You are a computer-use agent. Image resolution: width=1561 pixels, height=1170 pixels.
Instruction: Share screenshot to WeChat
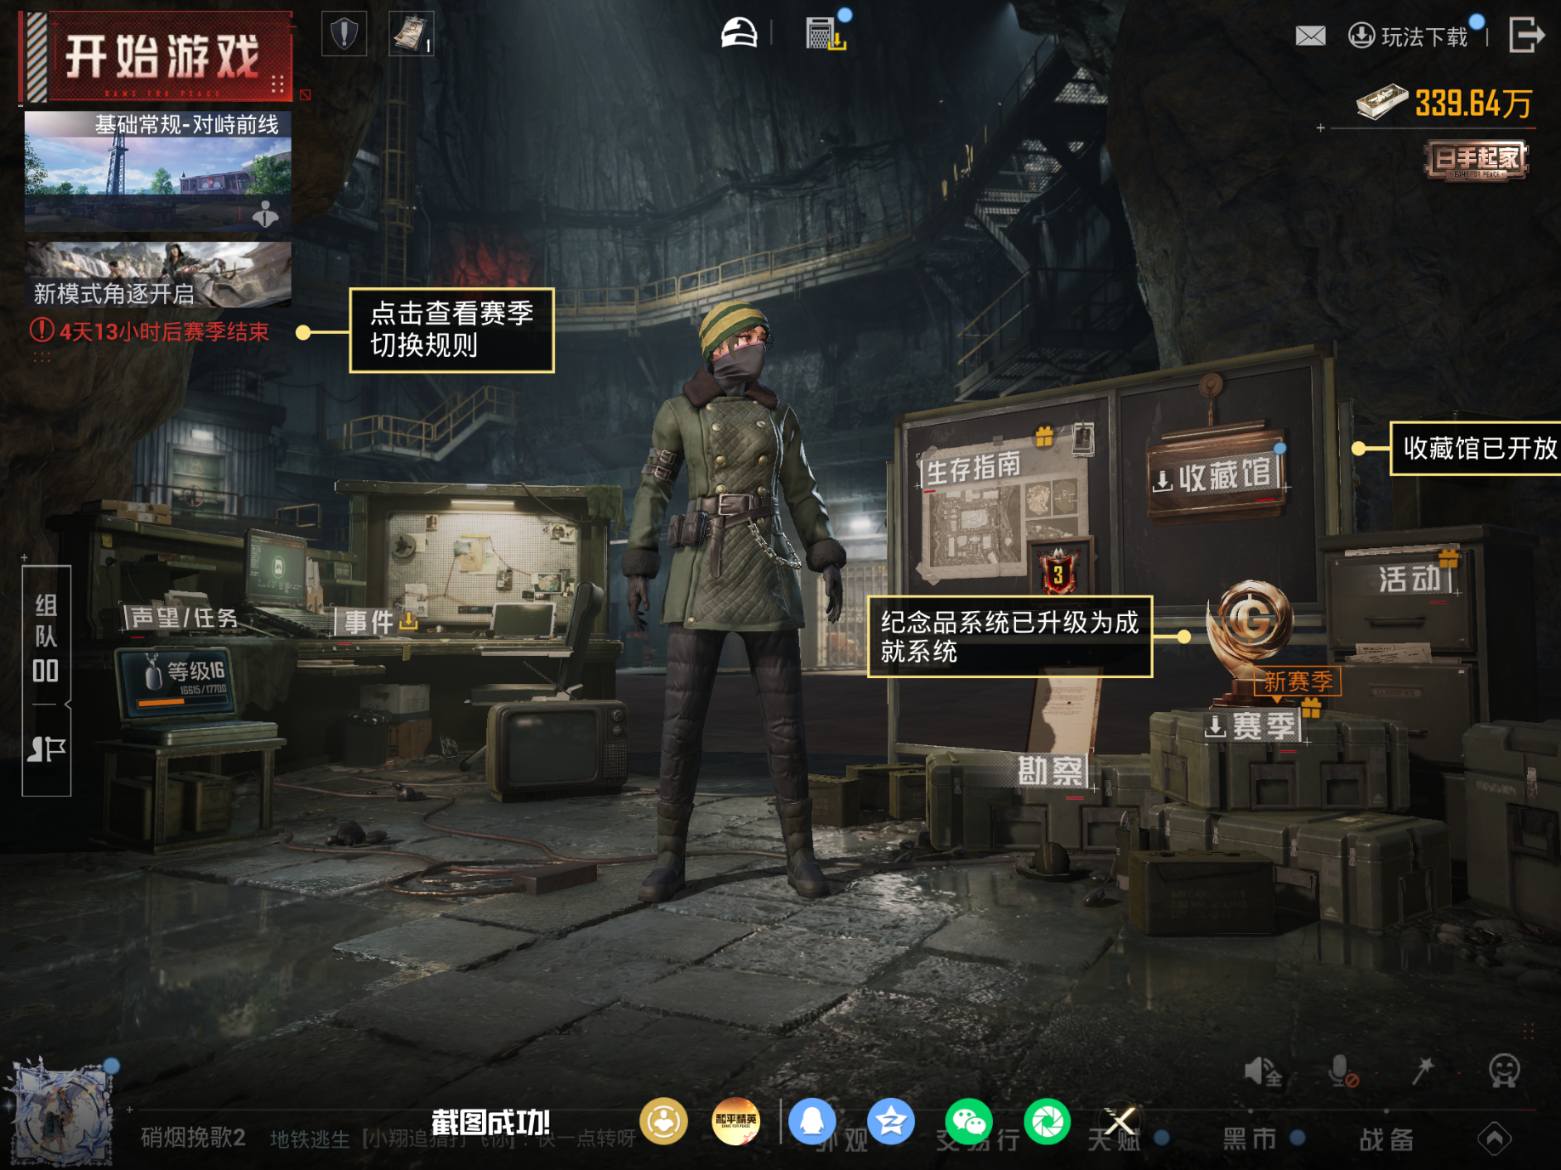point(969,1122)
